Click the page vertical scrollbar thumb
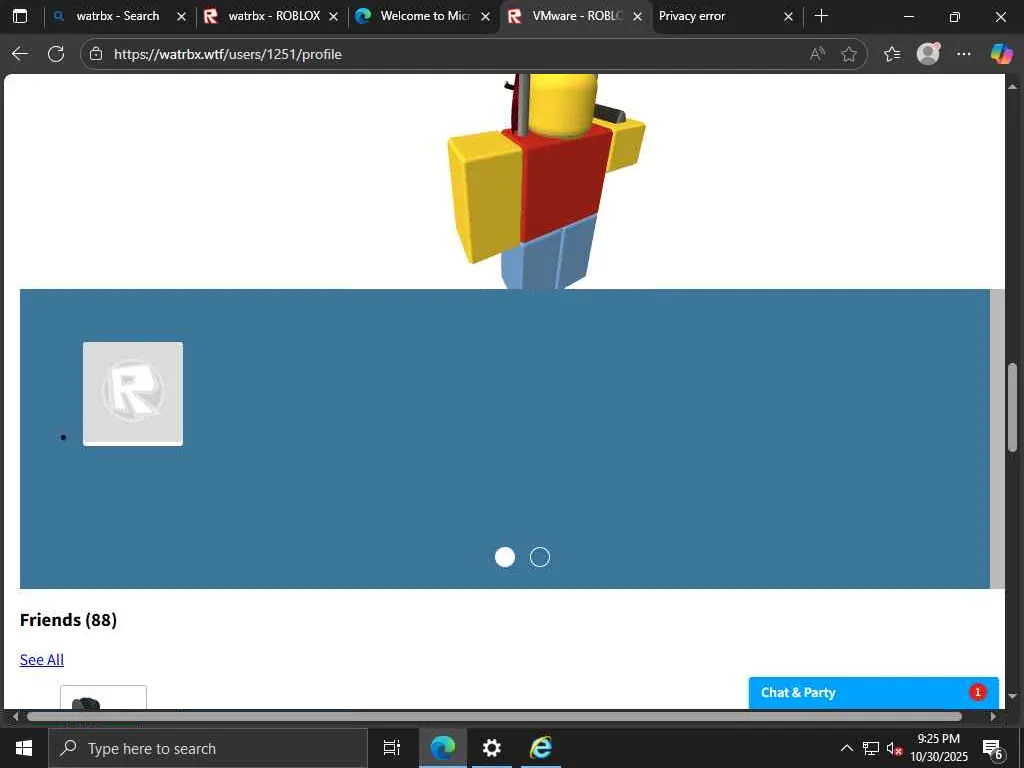The height and width of the screenshot is (768, 1024). point(1012,407)
